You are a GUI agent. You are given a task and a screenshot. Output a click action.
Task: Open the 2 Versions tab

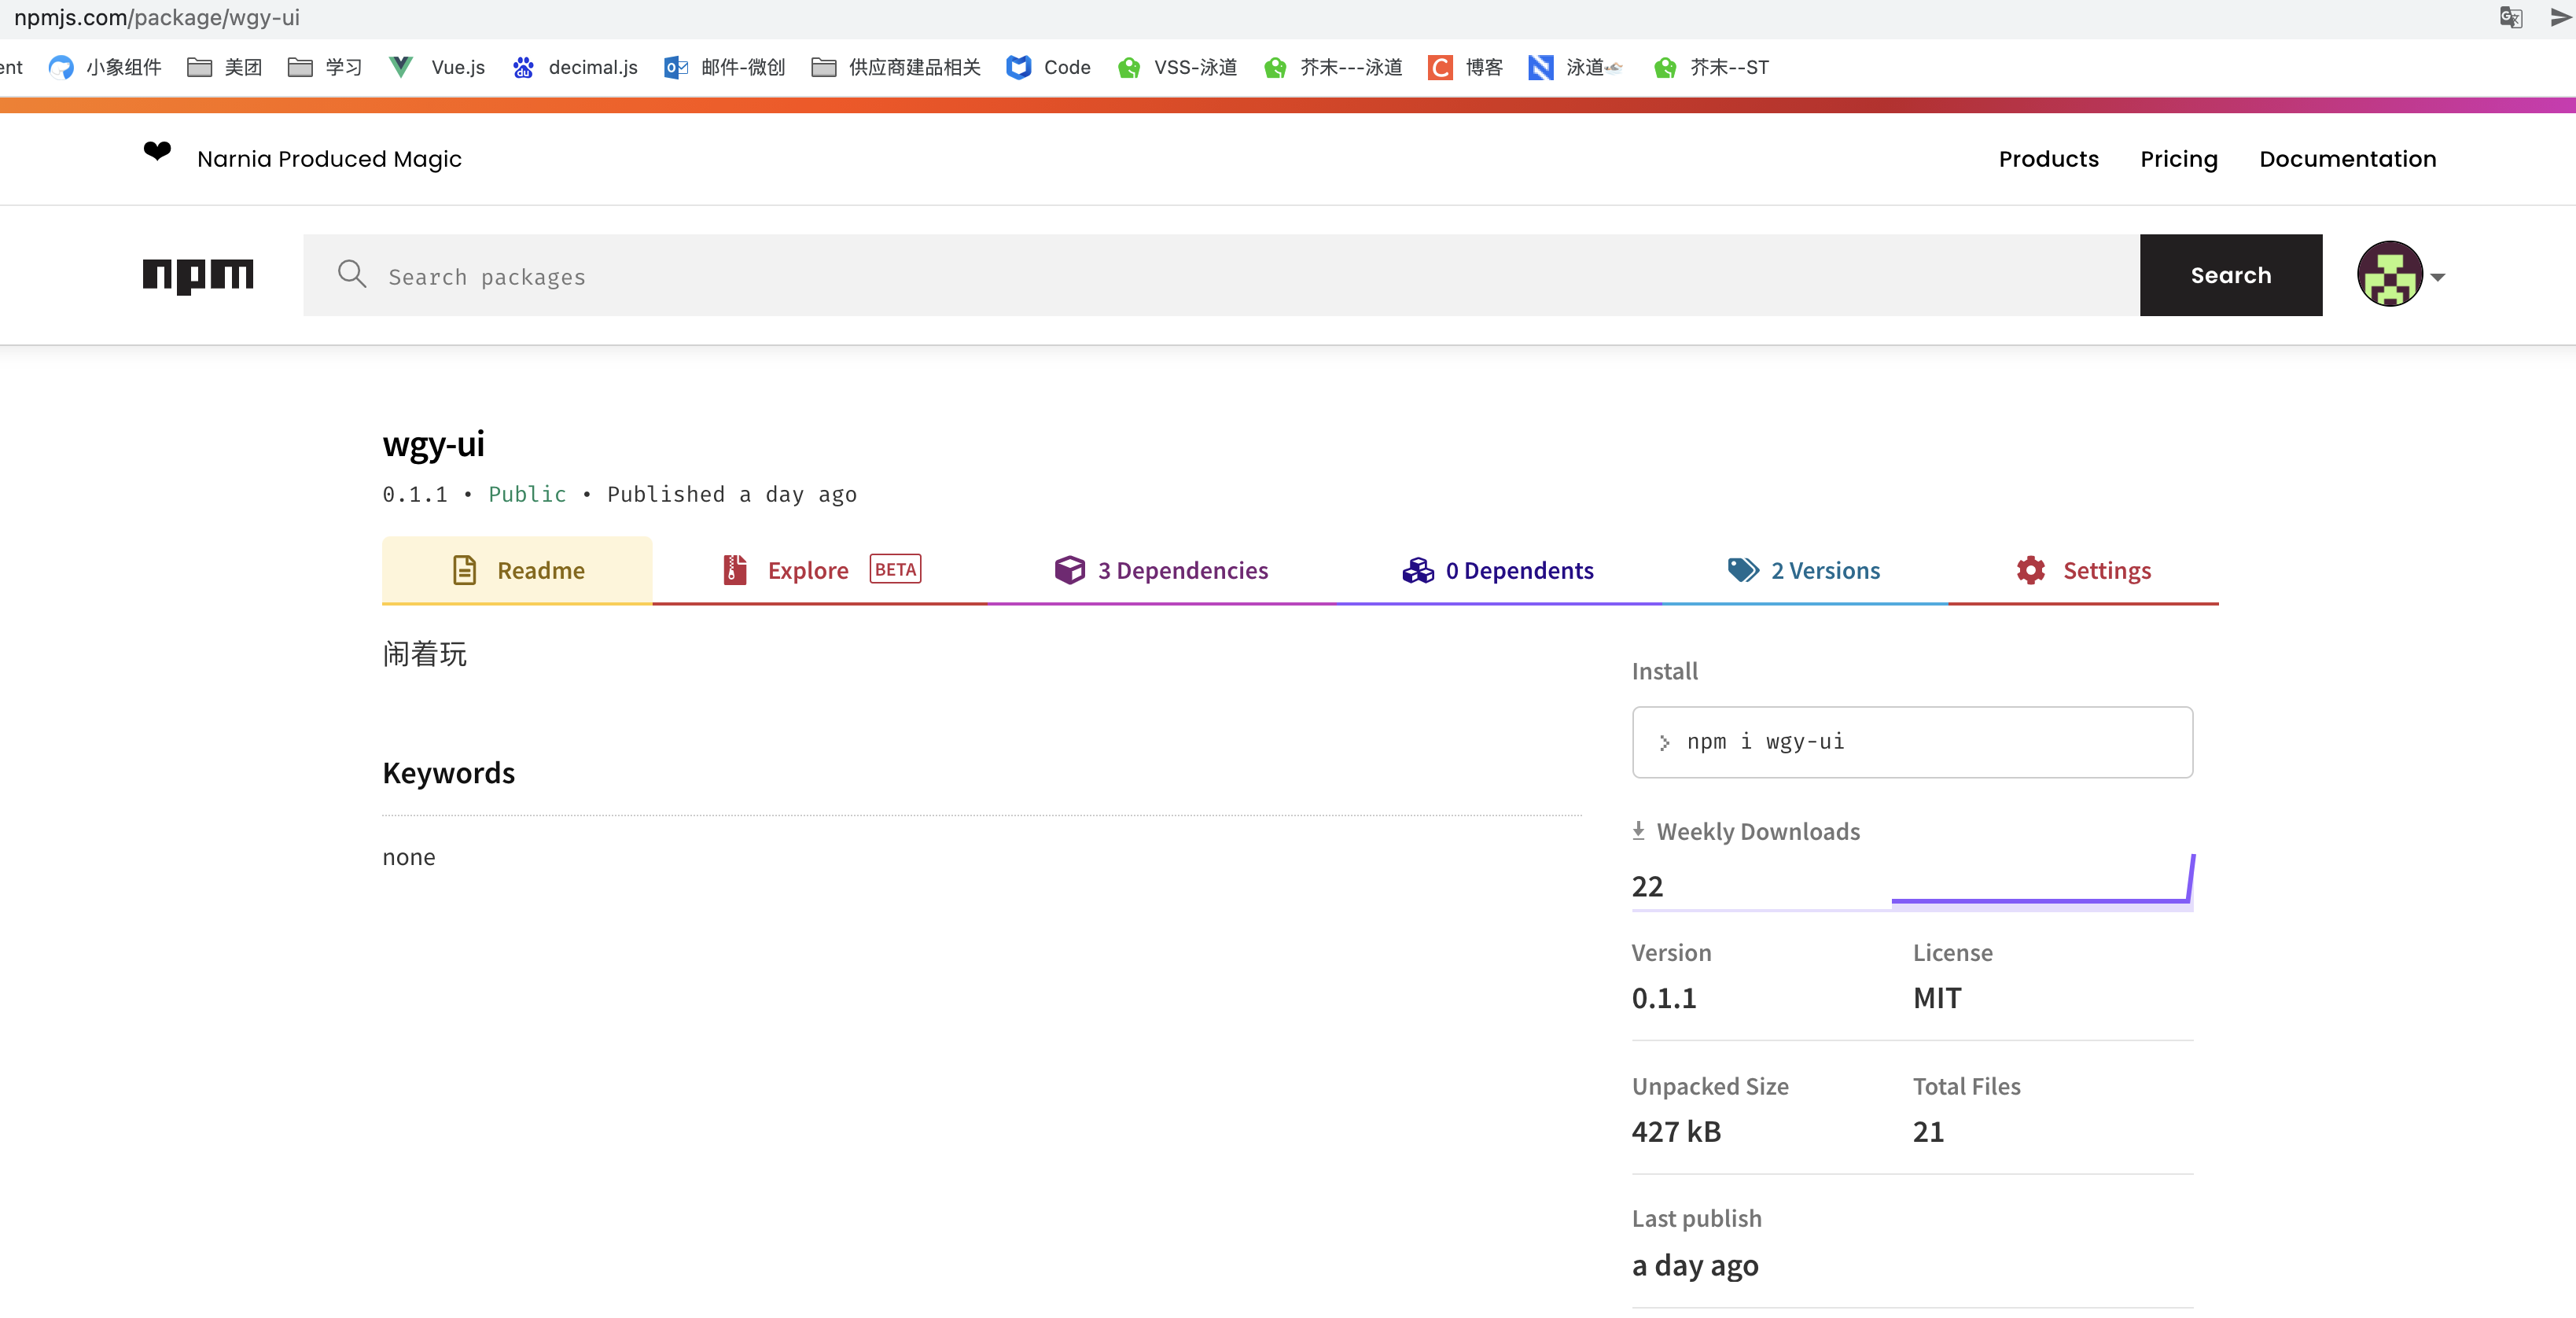[1804, 570]
